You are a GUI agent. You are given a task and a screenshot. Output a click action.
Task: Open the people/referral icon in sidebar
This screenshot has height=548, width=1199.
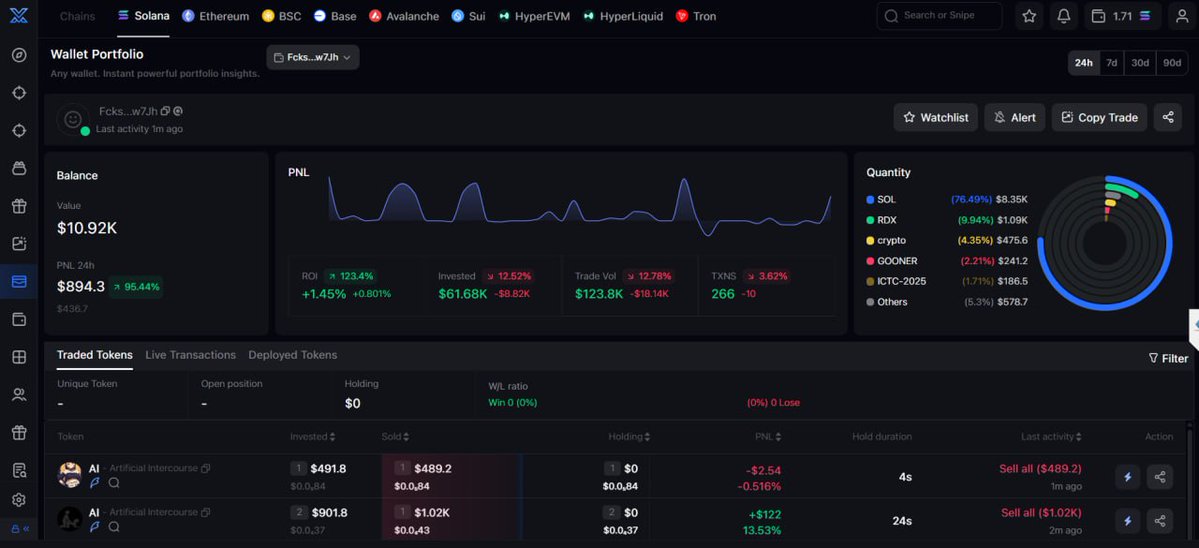[19, 394]
